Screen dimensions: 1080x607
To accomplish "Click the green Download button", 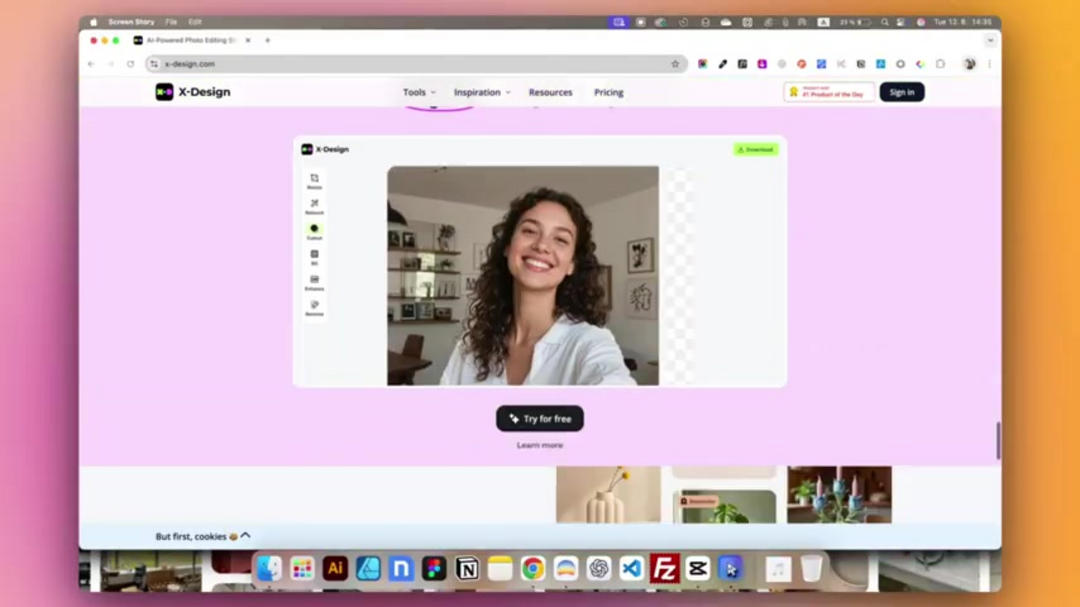I will coord(755,149).
